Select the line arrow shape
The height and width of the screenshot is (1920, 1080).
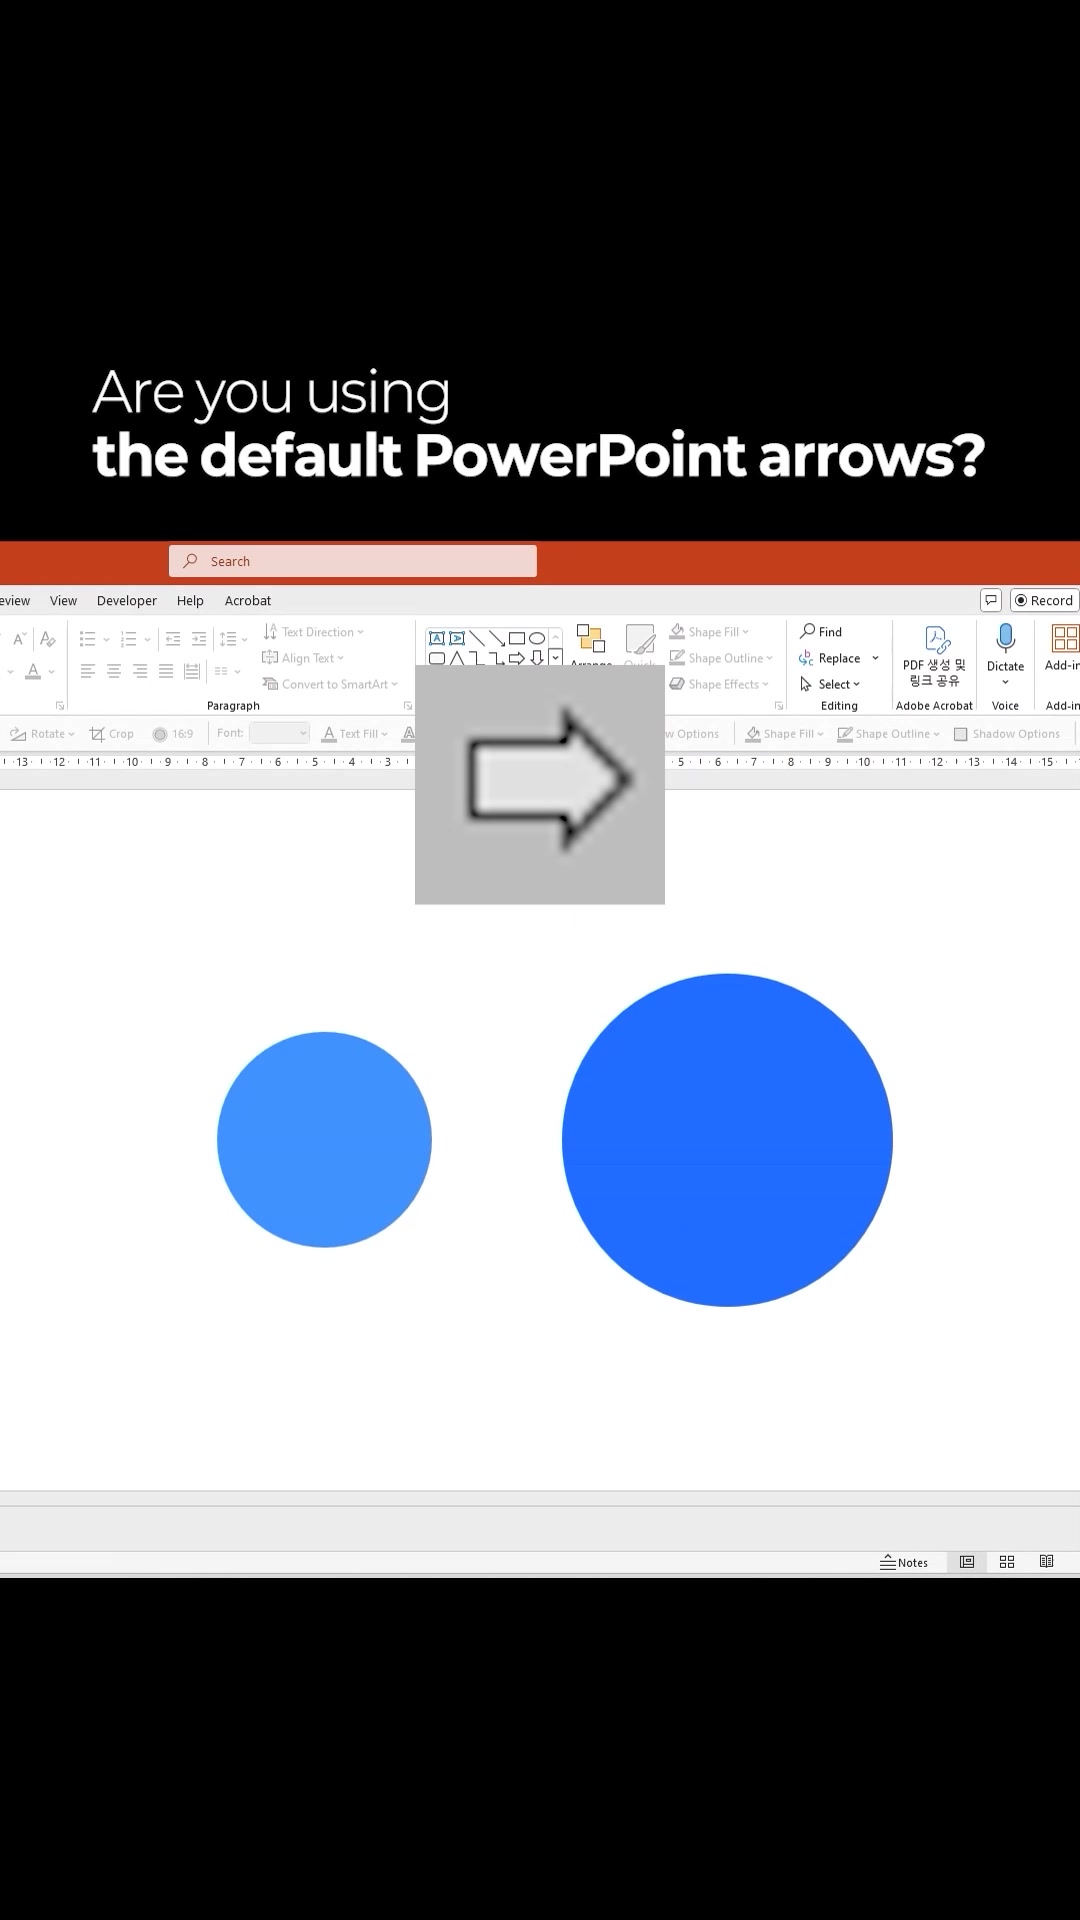pyautogui.click(x=497, y=638)
